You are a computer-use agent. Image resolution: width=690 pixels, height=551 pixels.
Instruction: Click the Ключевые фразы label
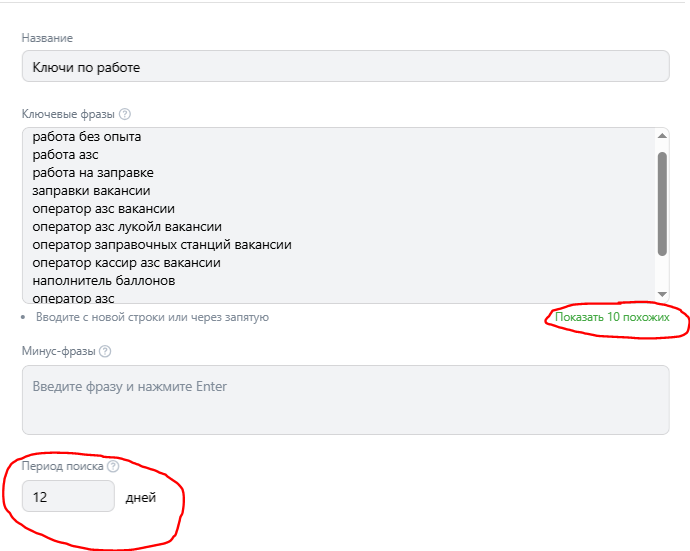pyautogui.click(x=68, y=114)
